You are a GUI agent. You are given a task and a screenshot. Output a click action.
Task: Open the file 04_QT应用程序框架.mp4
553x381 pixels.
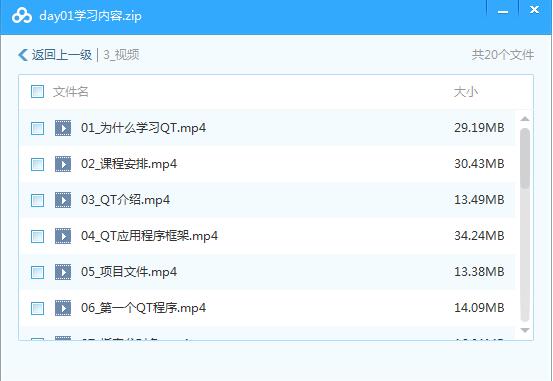click(x=149, y=236)
